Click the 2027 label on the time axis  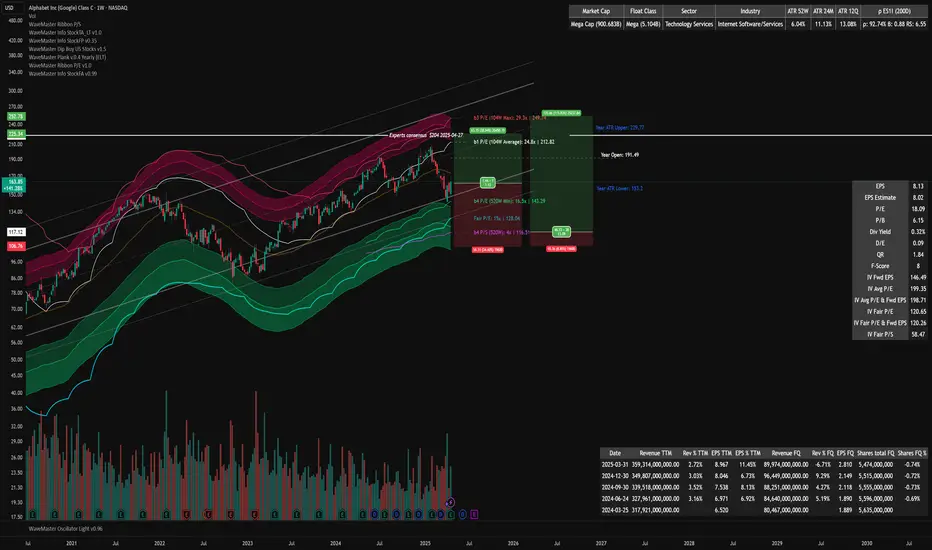tap(602, 543)
